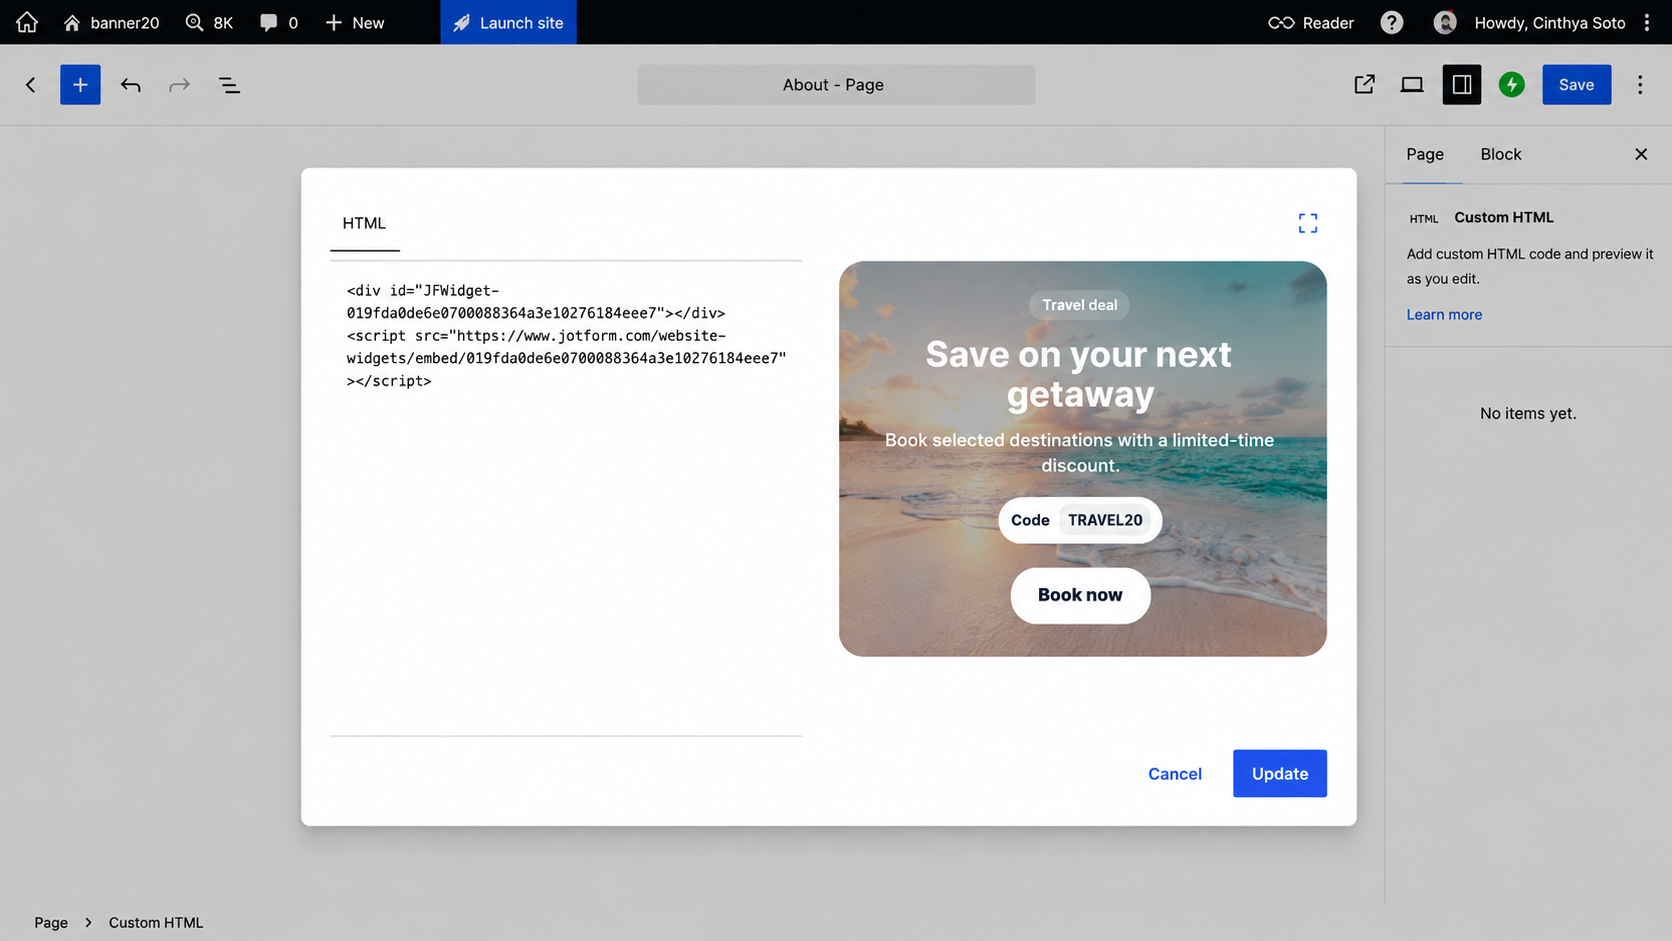
Task: Click inside the HTML code editor
Action: (x=566, y=498)
